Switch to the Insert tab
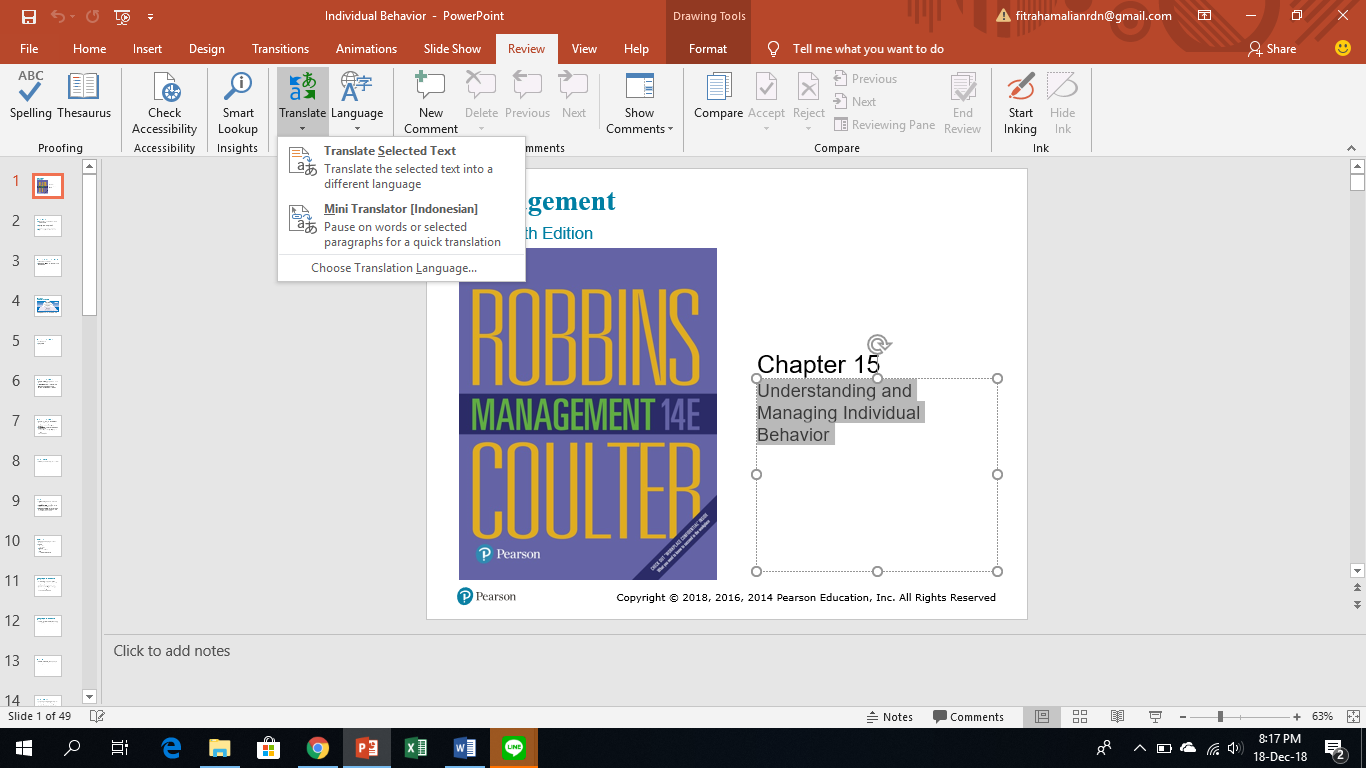 point(147,49)
